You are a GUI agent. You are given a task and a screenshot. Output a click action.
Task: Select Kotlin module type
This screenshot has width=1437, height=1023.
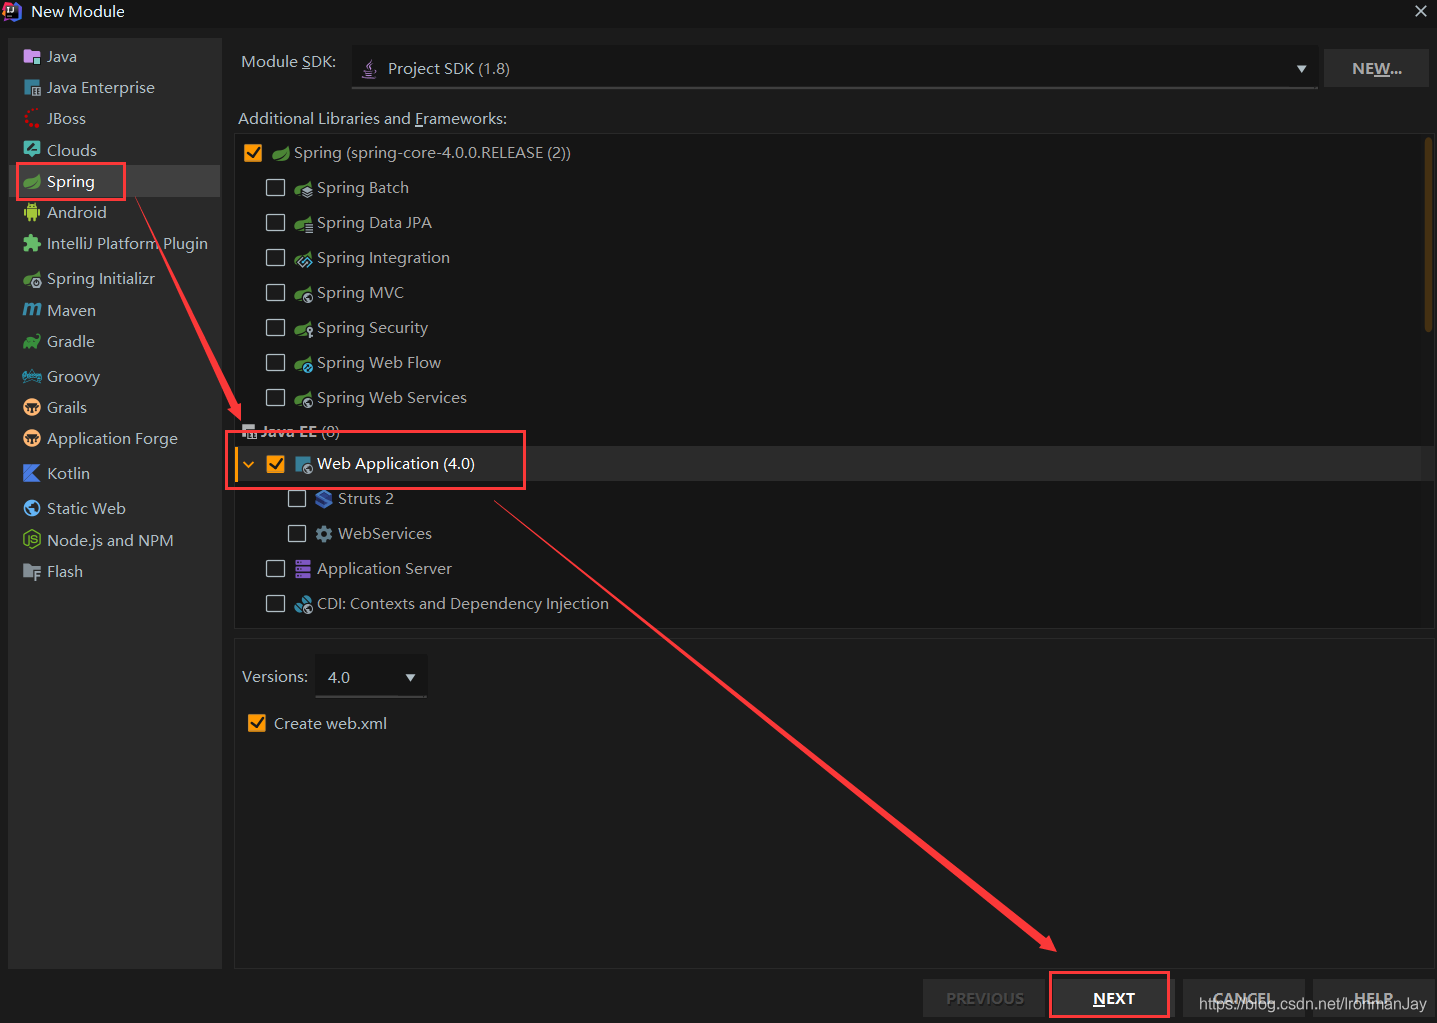pyautogui.click(x=68, y=474)
